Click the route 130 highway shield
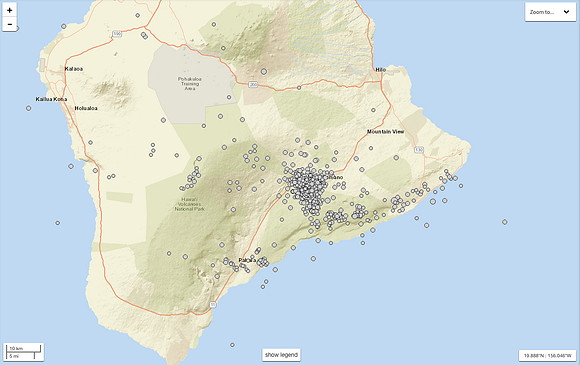580x365 pixels. coord(419,150)
